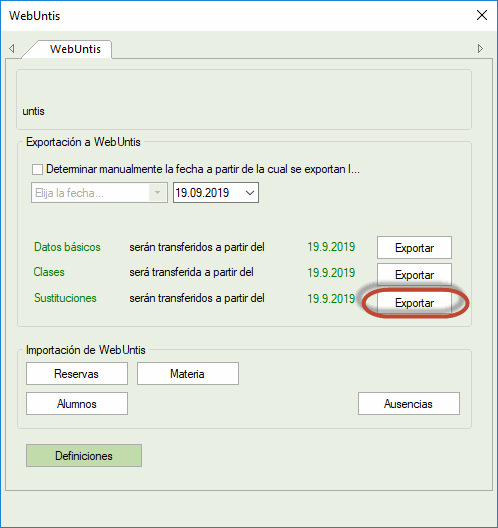Click the right tab scroll arrow

[x=480, y=48]
